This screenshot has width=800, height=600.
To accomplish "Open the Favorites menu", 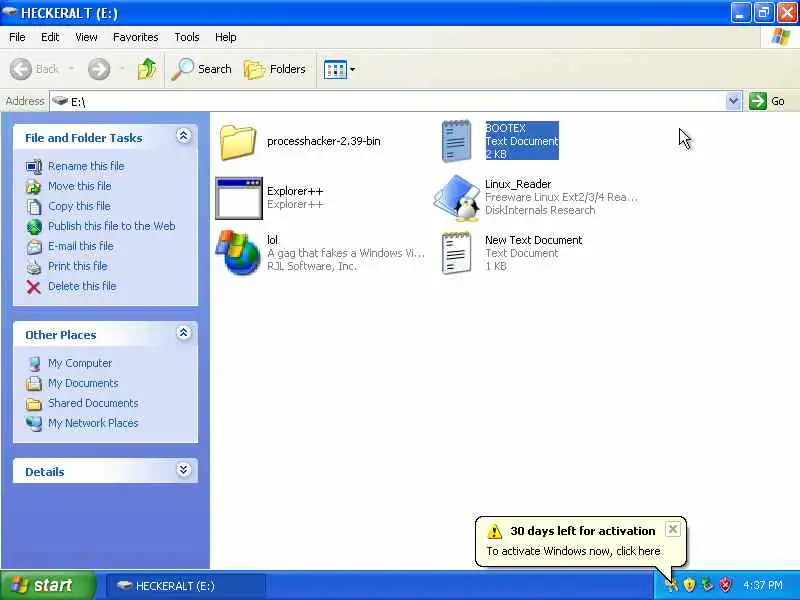I will click(x=136, y=37).
